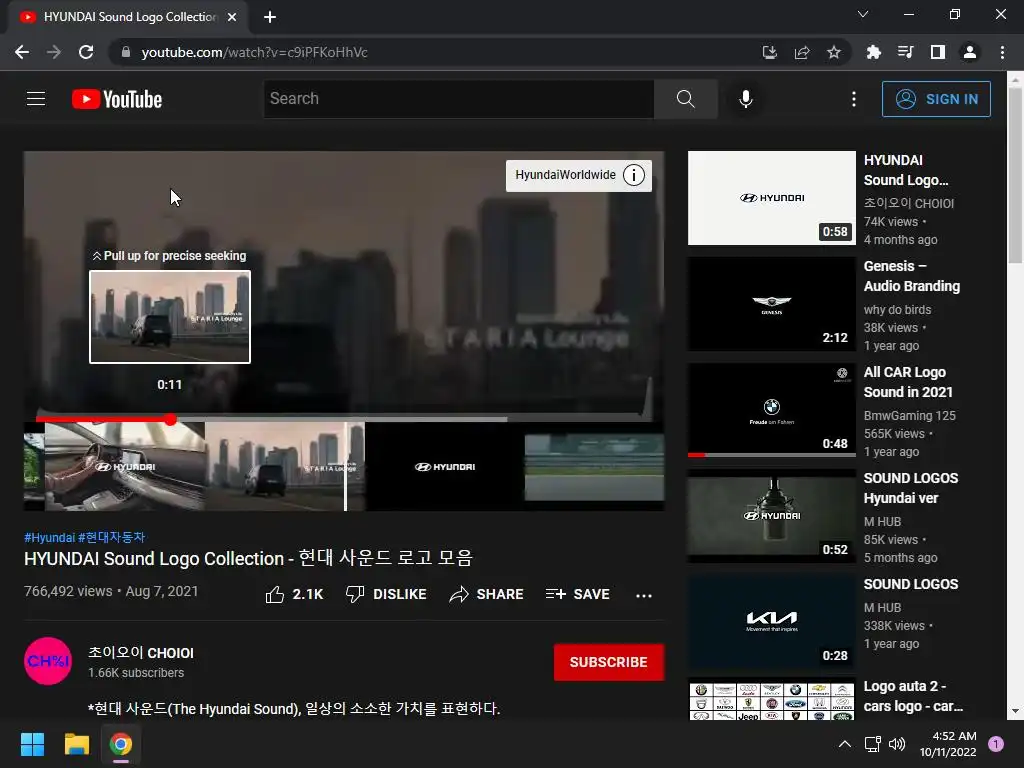View site info via lock icon

pyautogui.click(x=126, y=52)
